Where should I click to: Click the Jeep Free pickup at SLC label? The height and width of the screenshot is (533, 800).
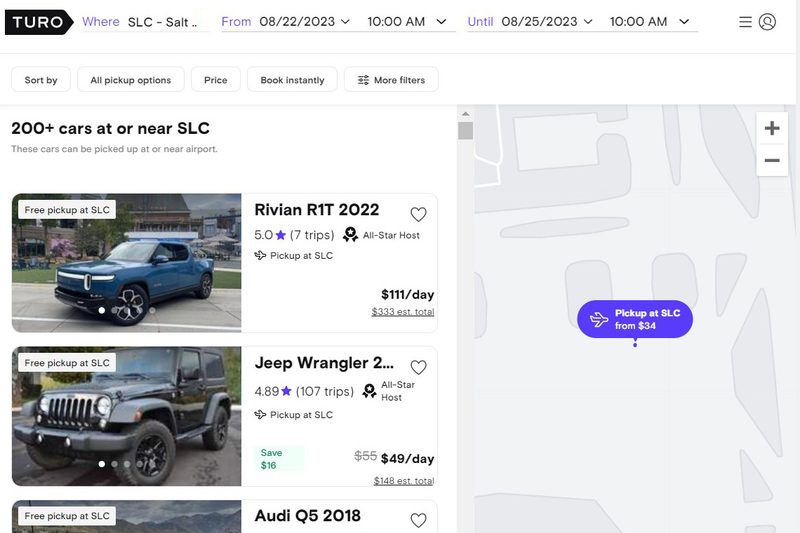67,363
